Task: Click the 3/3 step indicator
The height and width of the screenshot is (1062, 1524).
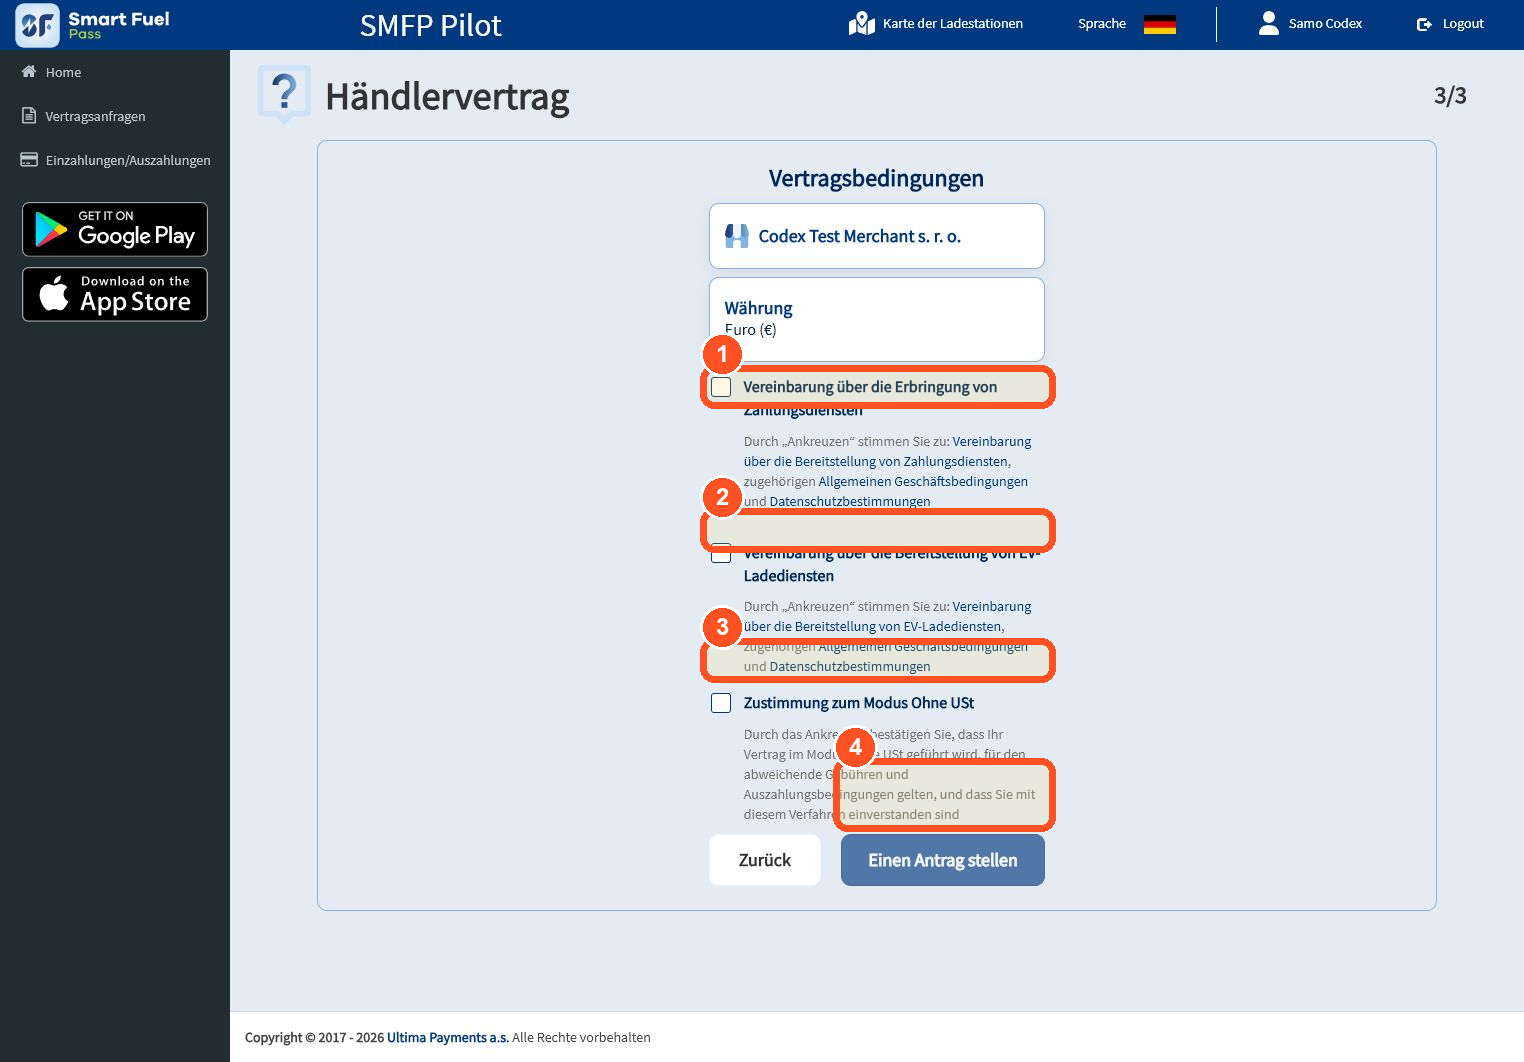Action: tap(1450, 96)
